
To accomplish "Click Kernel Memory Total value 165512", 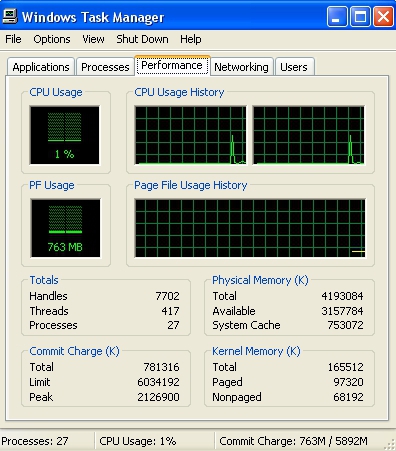I will tap(345, 367).
